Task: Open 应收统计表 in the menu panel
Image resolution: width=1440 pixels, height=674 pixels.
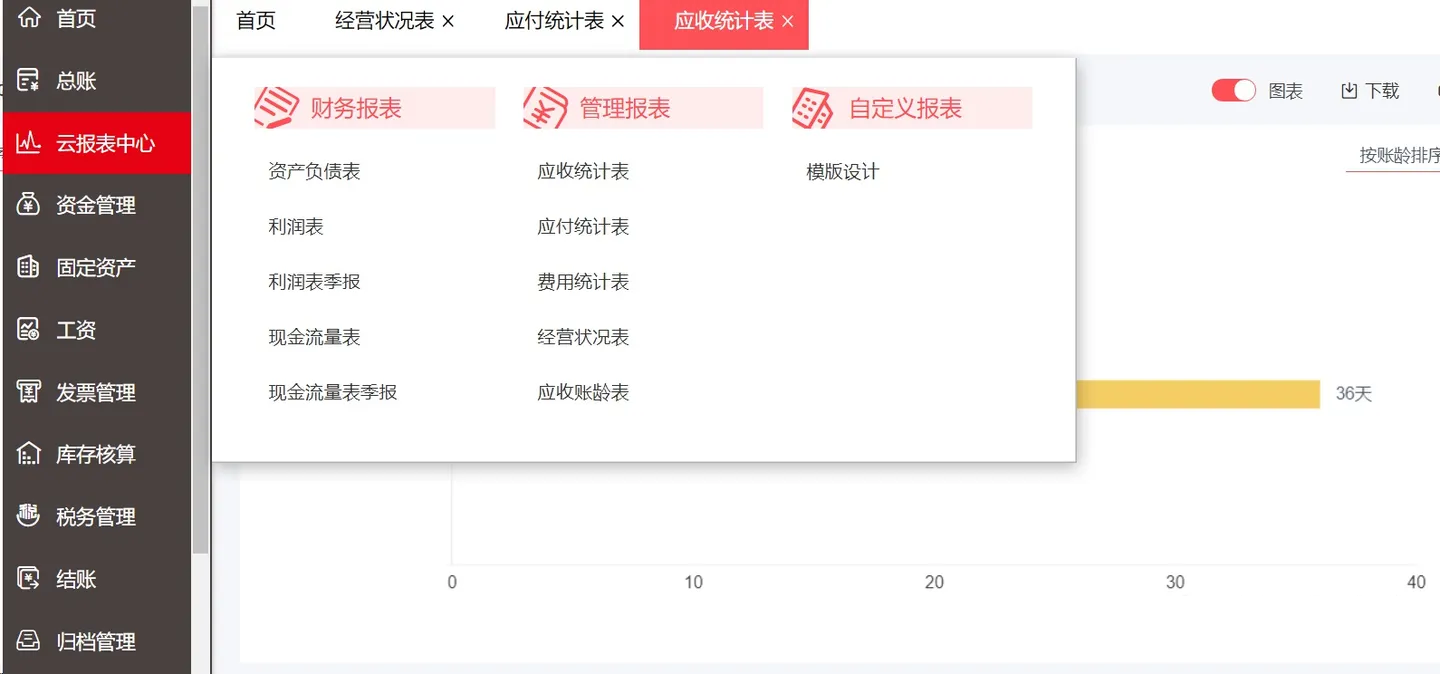Action: click(x=583, y=172)
